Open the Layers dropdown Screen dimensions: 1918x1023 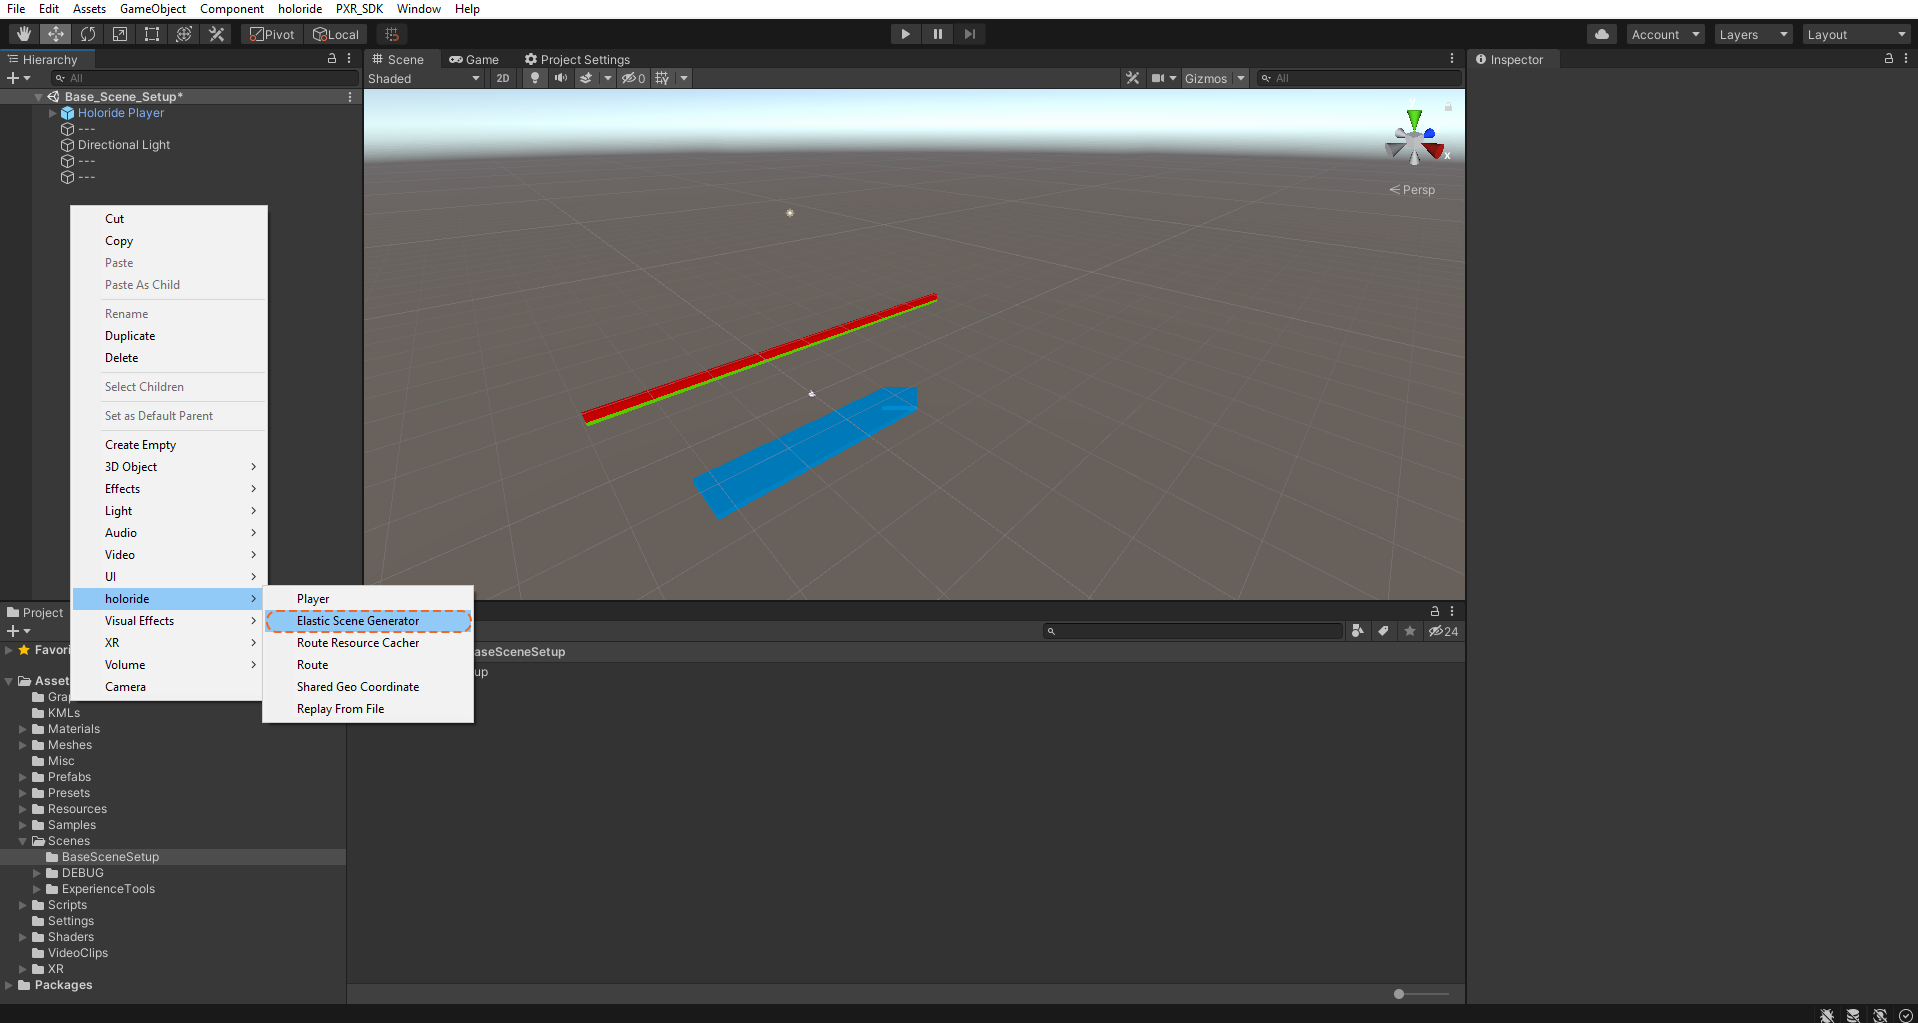click(1752, 34)
